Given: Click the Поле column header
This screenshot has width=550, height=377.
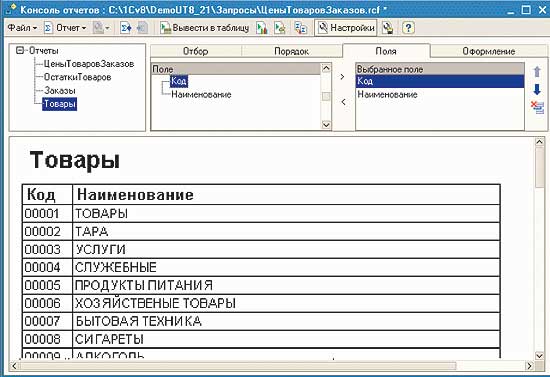Looking at the screenshot, I should (236, 69).
